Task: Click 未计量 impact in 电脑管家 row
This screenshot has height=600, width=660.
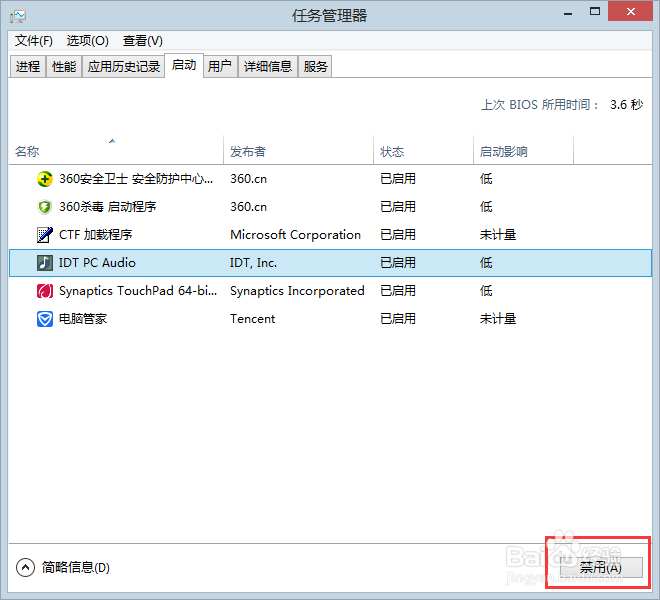Action: 498,319
